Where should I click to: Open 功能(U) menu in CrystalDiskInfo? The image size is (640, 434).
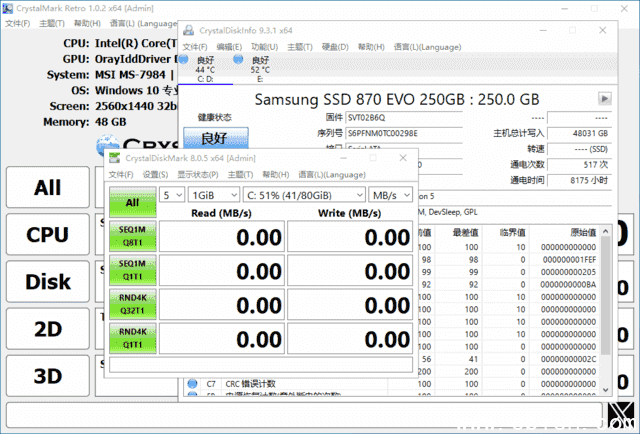[264, 47]
